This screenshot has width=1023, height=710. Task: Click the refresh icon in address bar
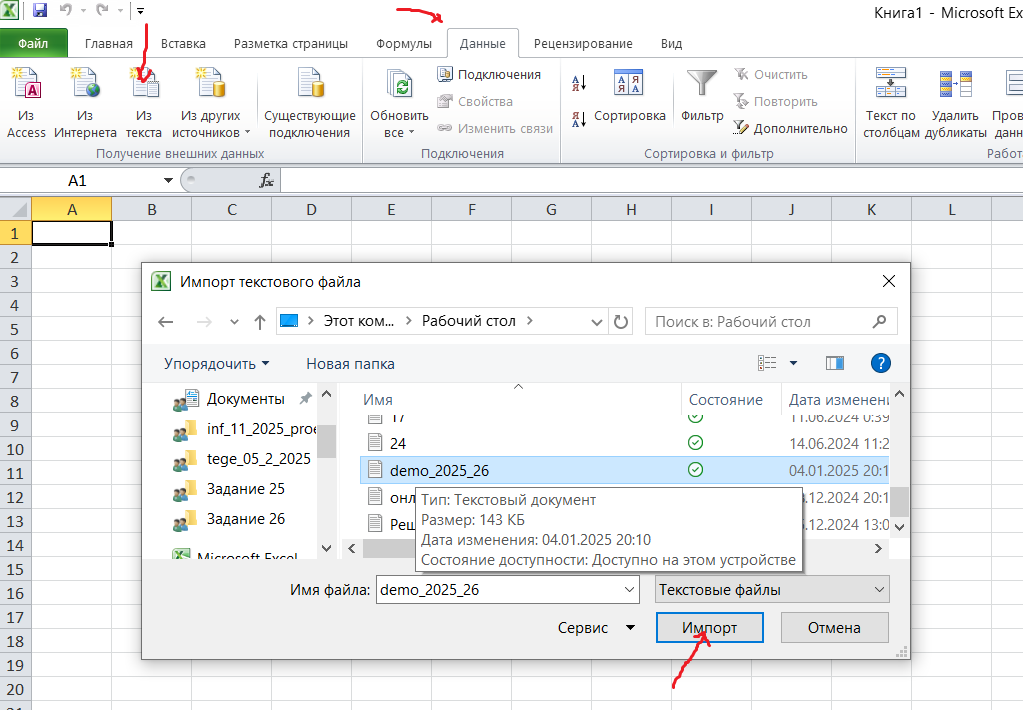pyautogui.click(x=620, y=322)
